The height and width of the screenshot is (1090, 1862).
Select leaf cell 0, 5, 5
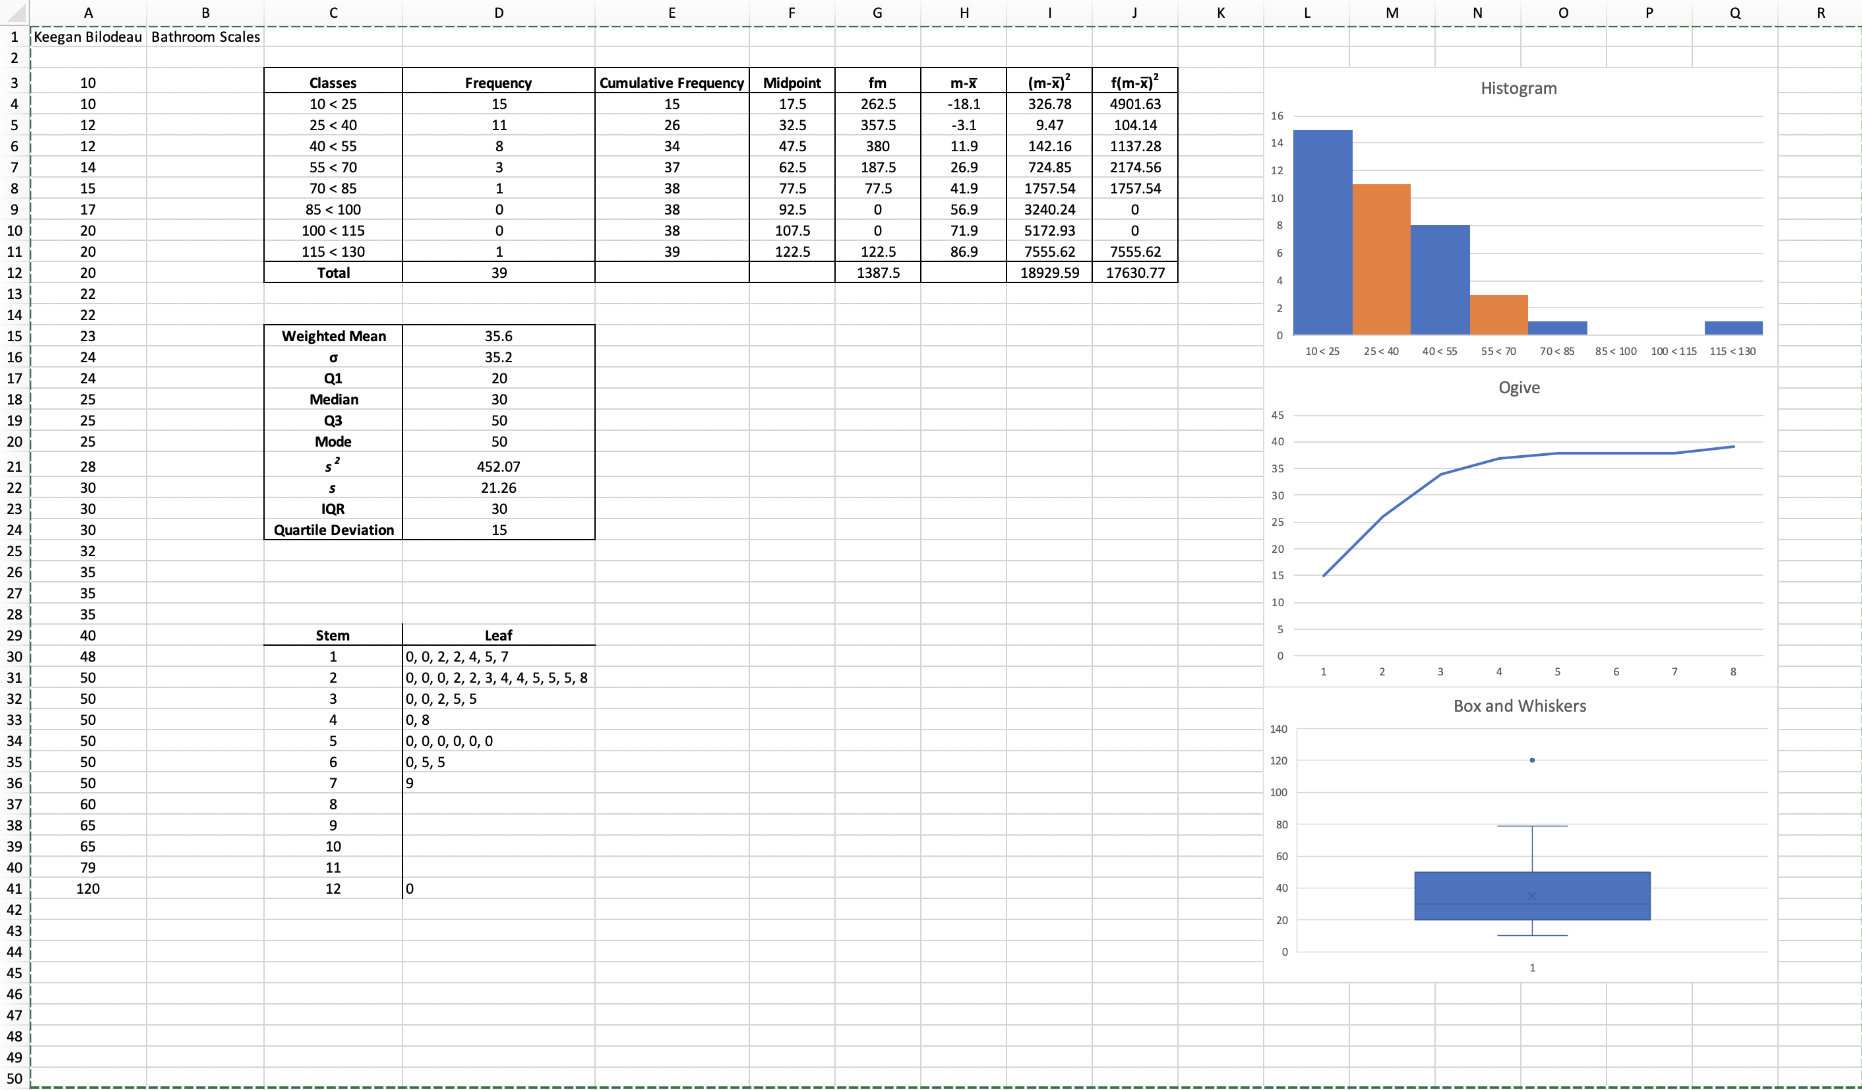point(499,762)
